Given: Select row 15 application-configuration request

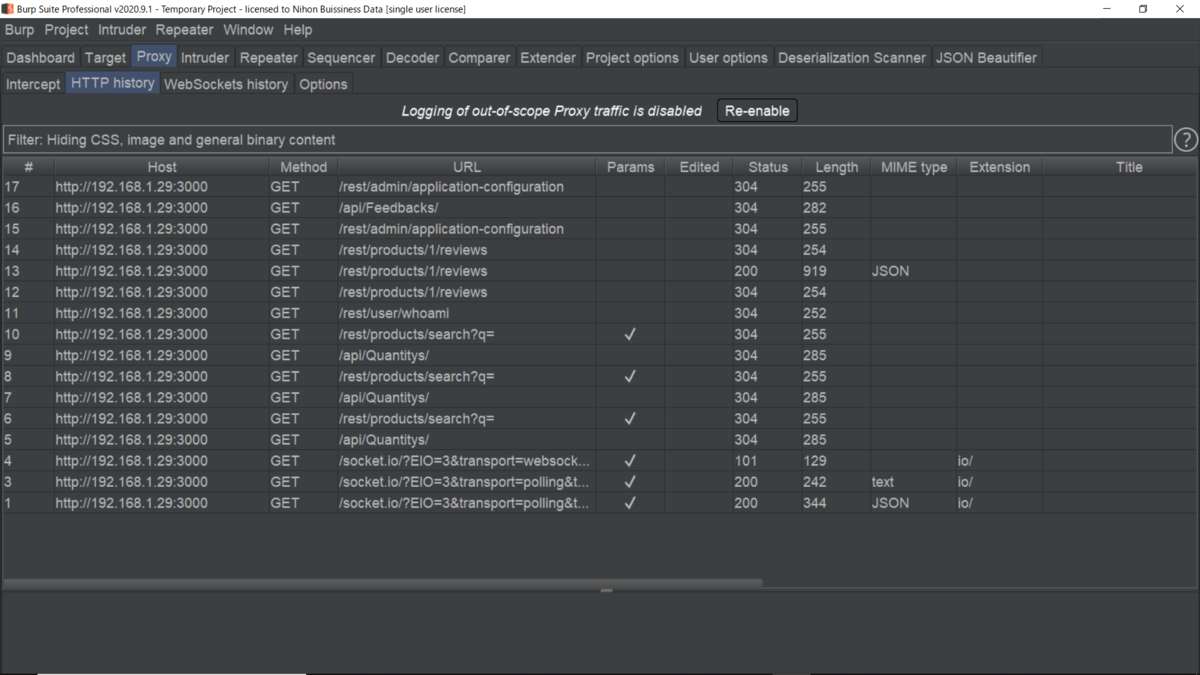Looking at the screenshot, I should pyautogui.click(x=600, y=229).
